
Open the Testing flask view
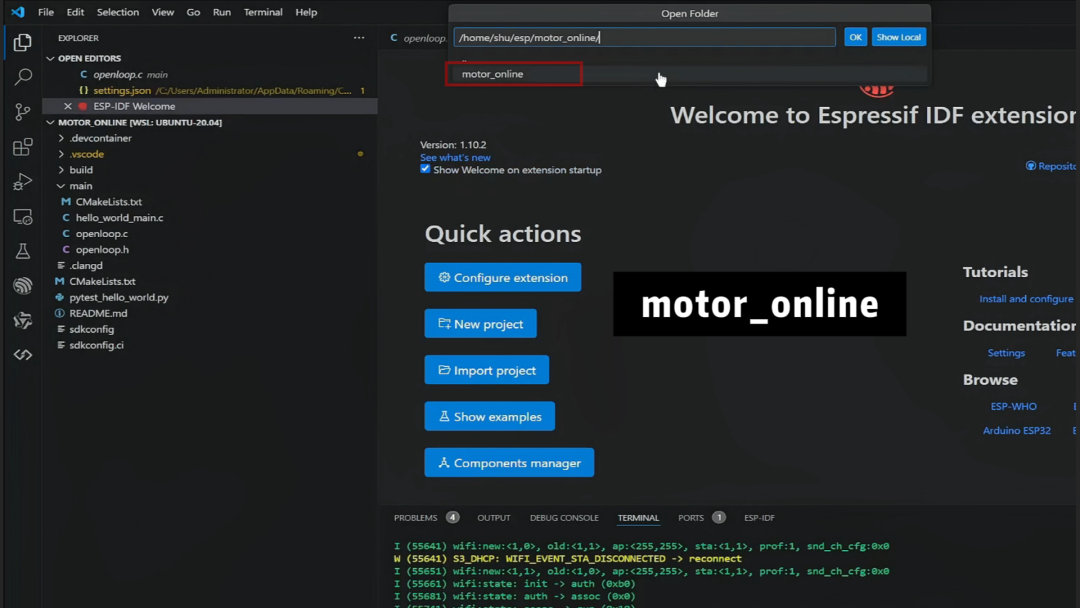(22, 251)
